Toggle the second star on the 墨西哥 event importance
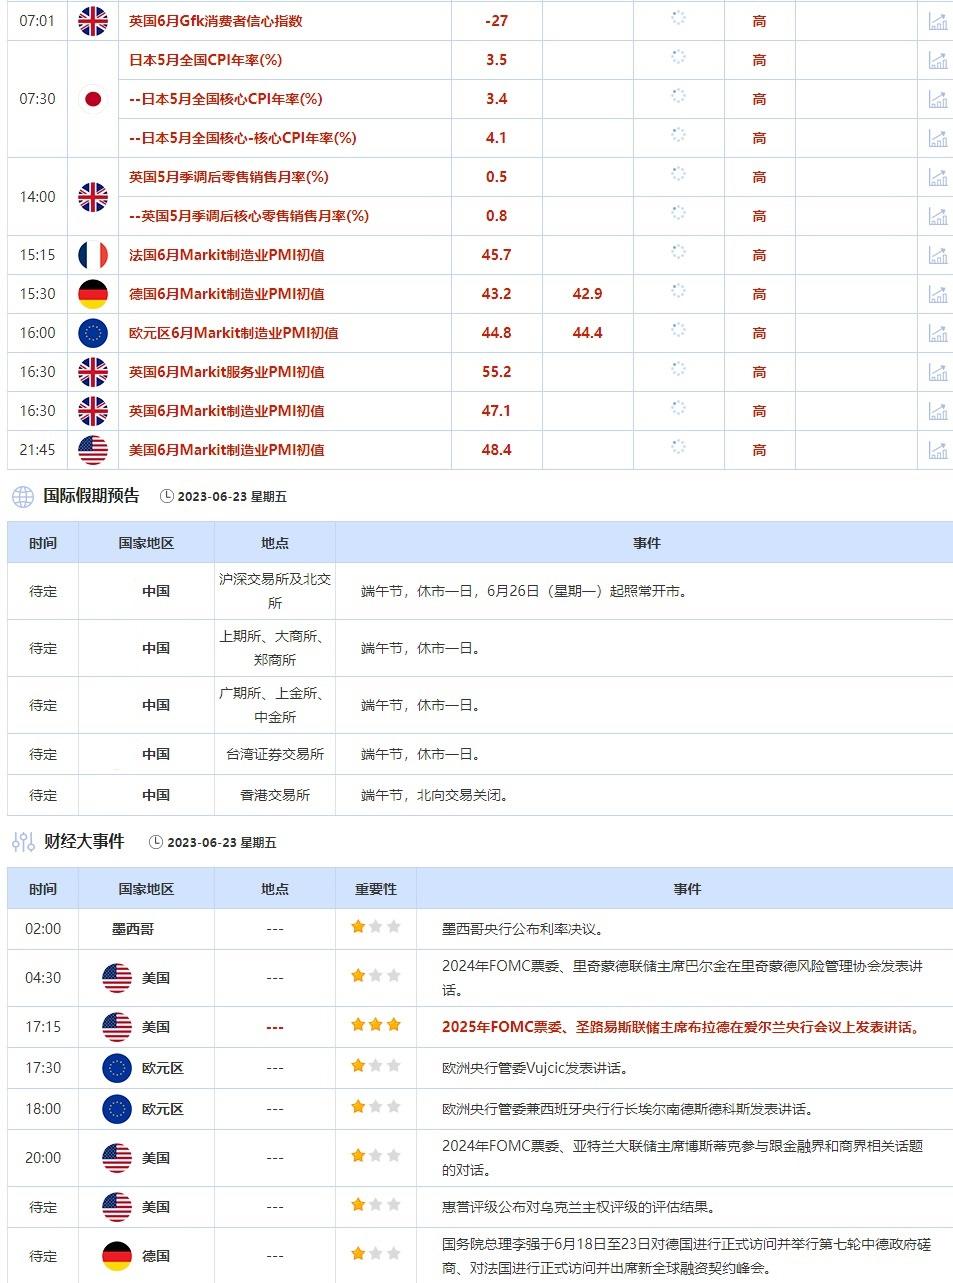The width and height of the screenshot is (953, 1283). [x=375, y=928]
